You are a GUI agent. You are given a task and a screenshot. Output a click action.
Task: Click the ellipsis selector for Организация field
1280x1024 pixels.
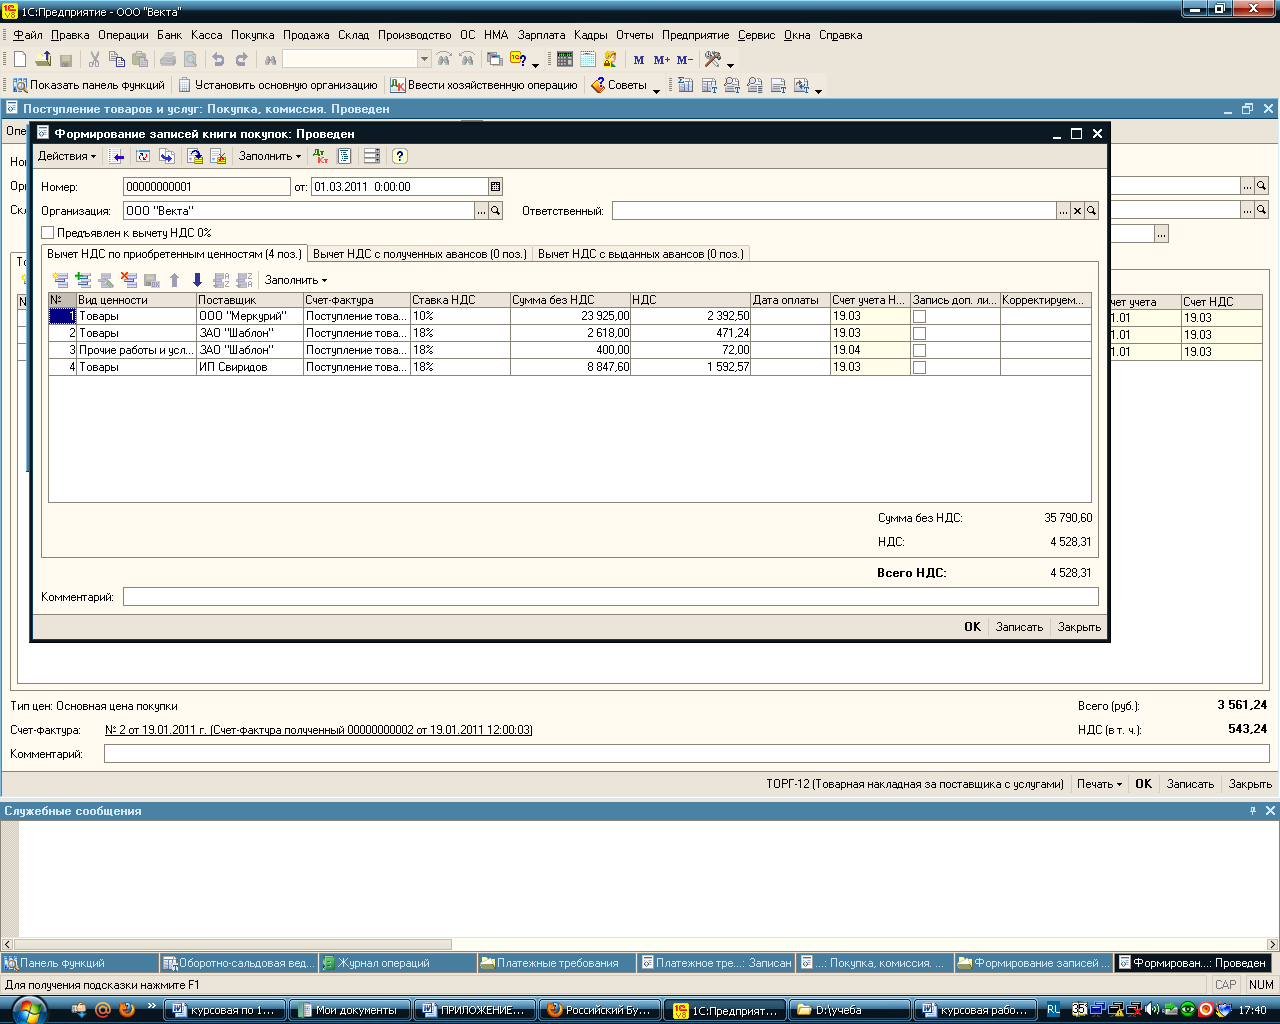(481, 211)
